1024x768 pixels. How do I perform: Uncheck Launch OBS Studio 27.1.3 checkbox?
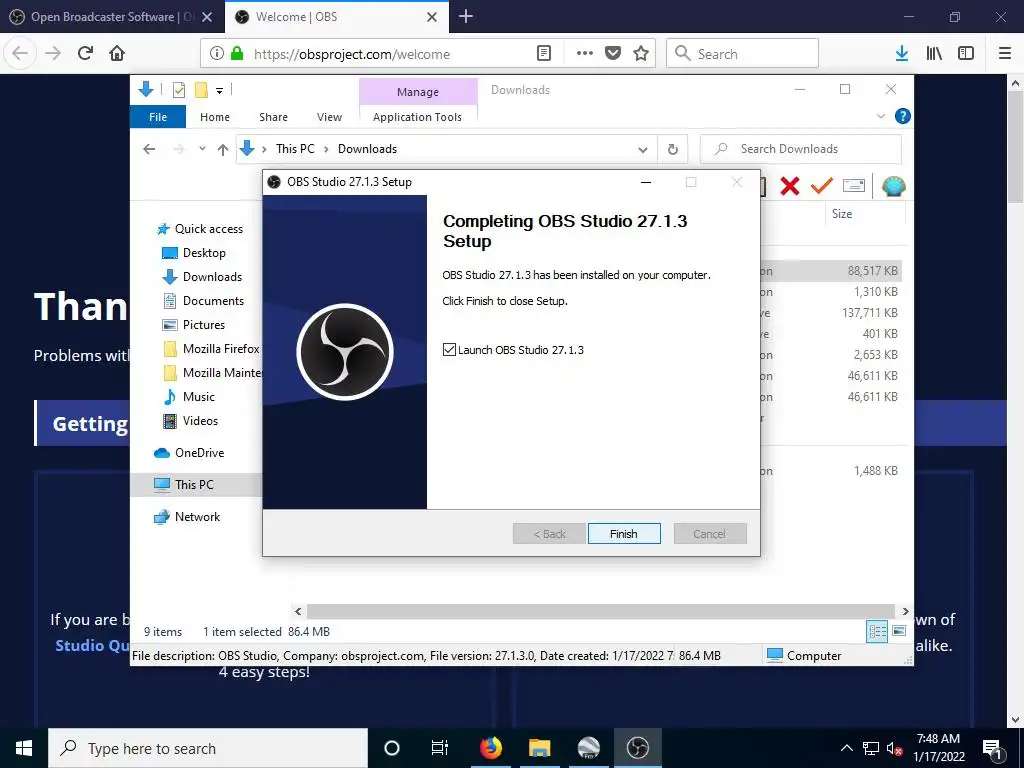[449, 350]
